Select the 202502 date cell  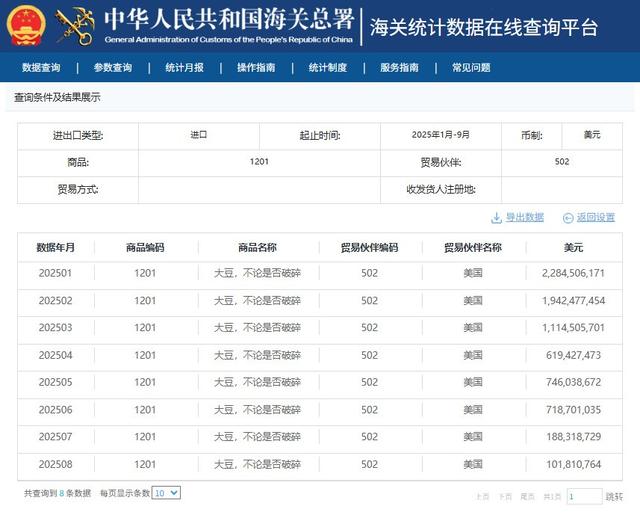coord(56,300)
